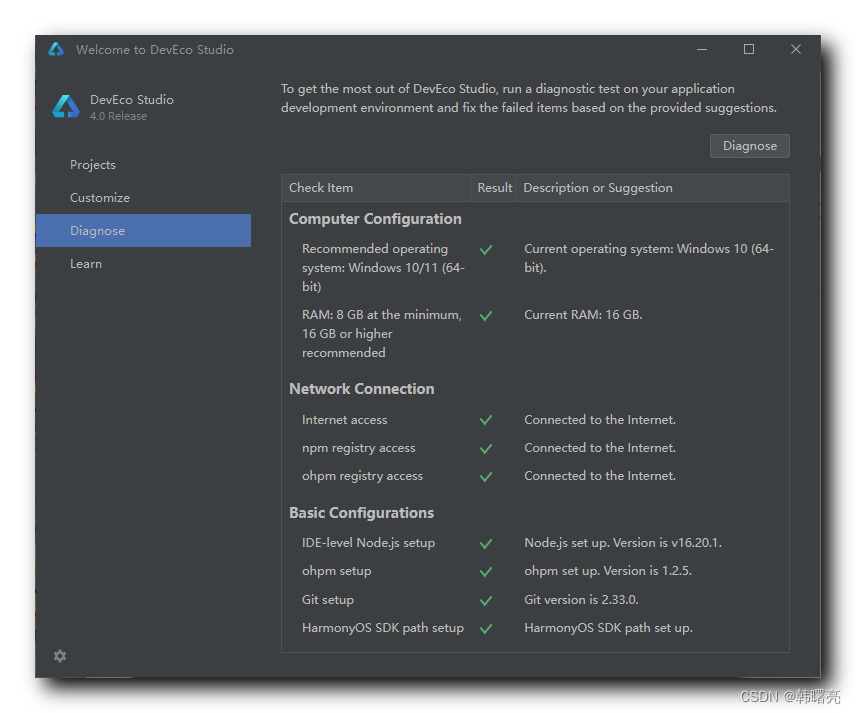Click green checkmark beside npm registry access
This screenshot has width=856, height=713.
coord(486,449)
